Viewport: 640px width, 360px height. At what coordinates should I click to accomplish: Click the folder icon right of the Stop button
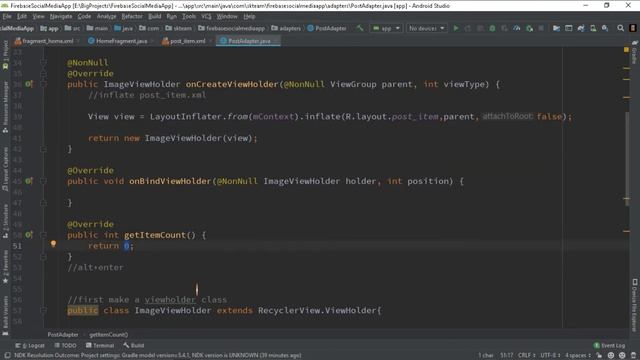tap(556, 28)
